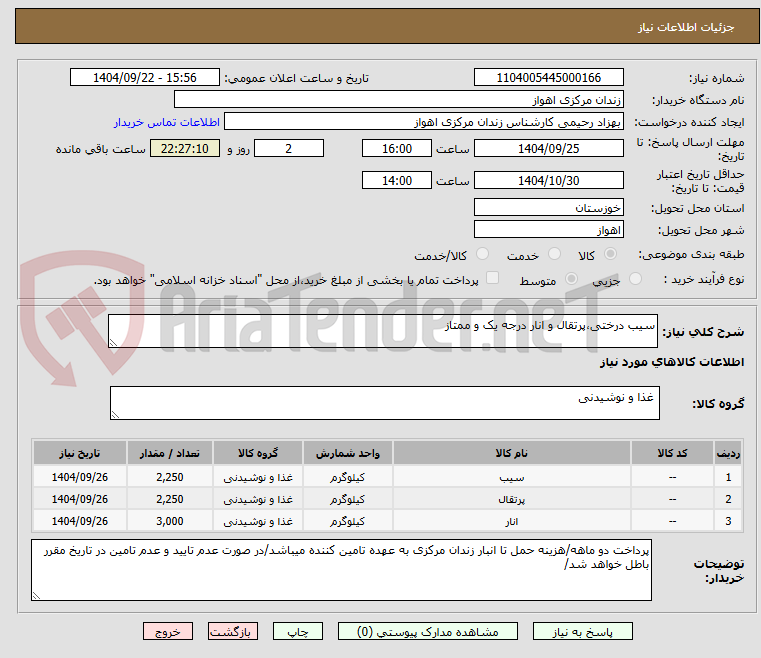Image resolution: width=761 pixels, height=658 pixels.
Task: Click the announcement date field 1404/09/22 - 15:56
Action: click(145, 78)
